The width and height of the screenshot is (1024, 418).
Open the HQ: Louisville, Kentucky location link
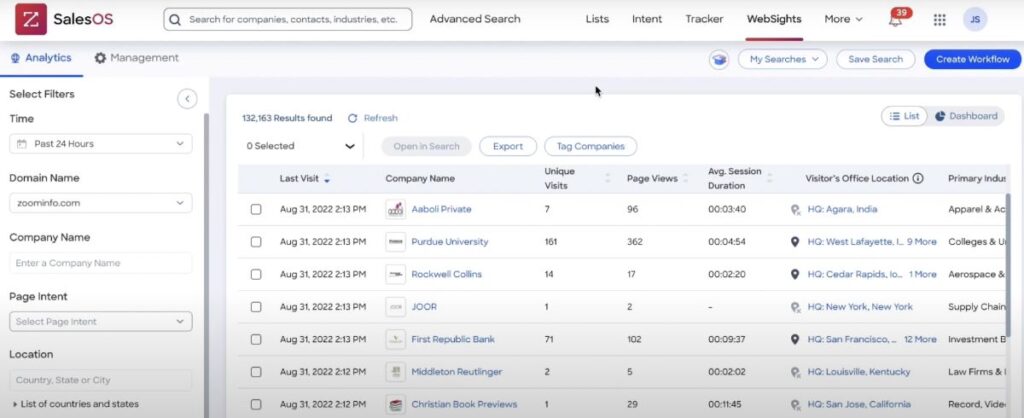tap(859, 372)
